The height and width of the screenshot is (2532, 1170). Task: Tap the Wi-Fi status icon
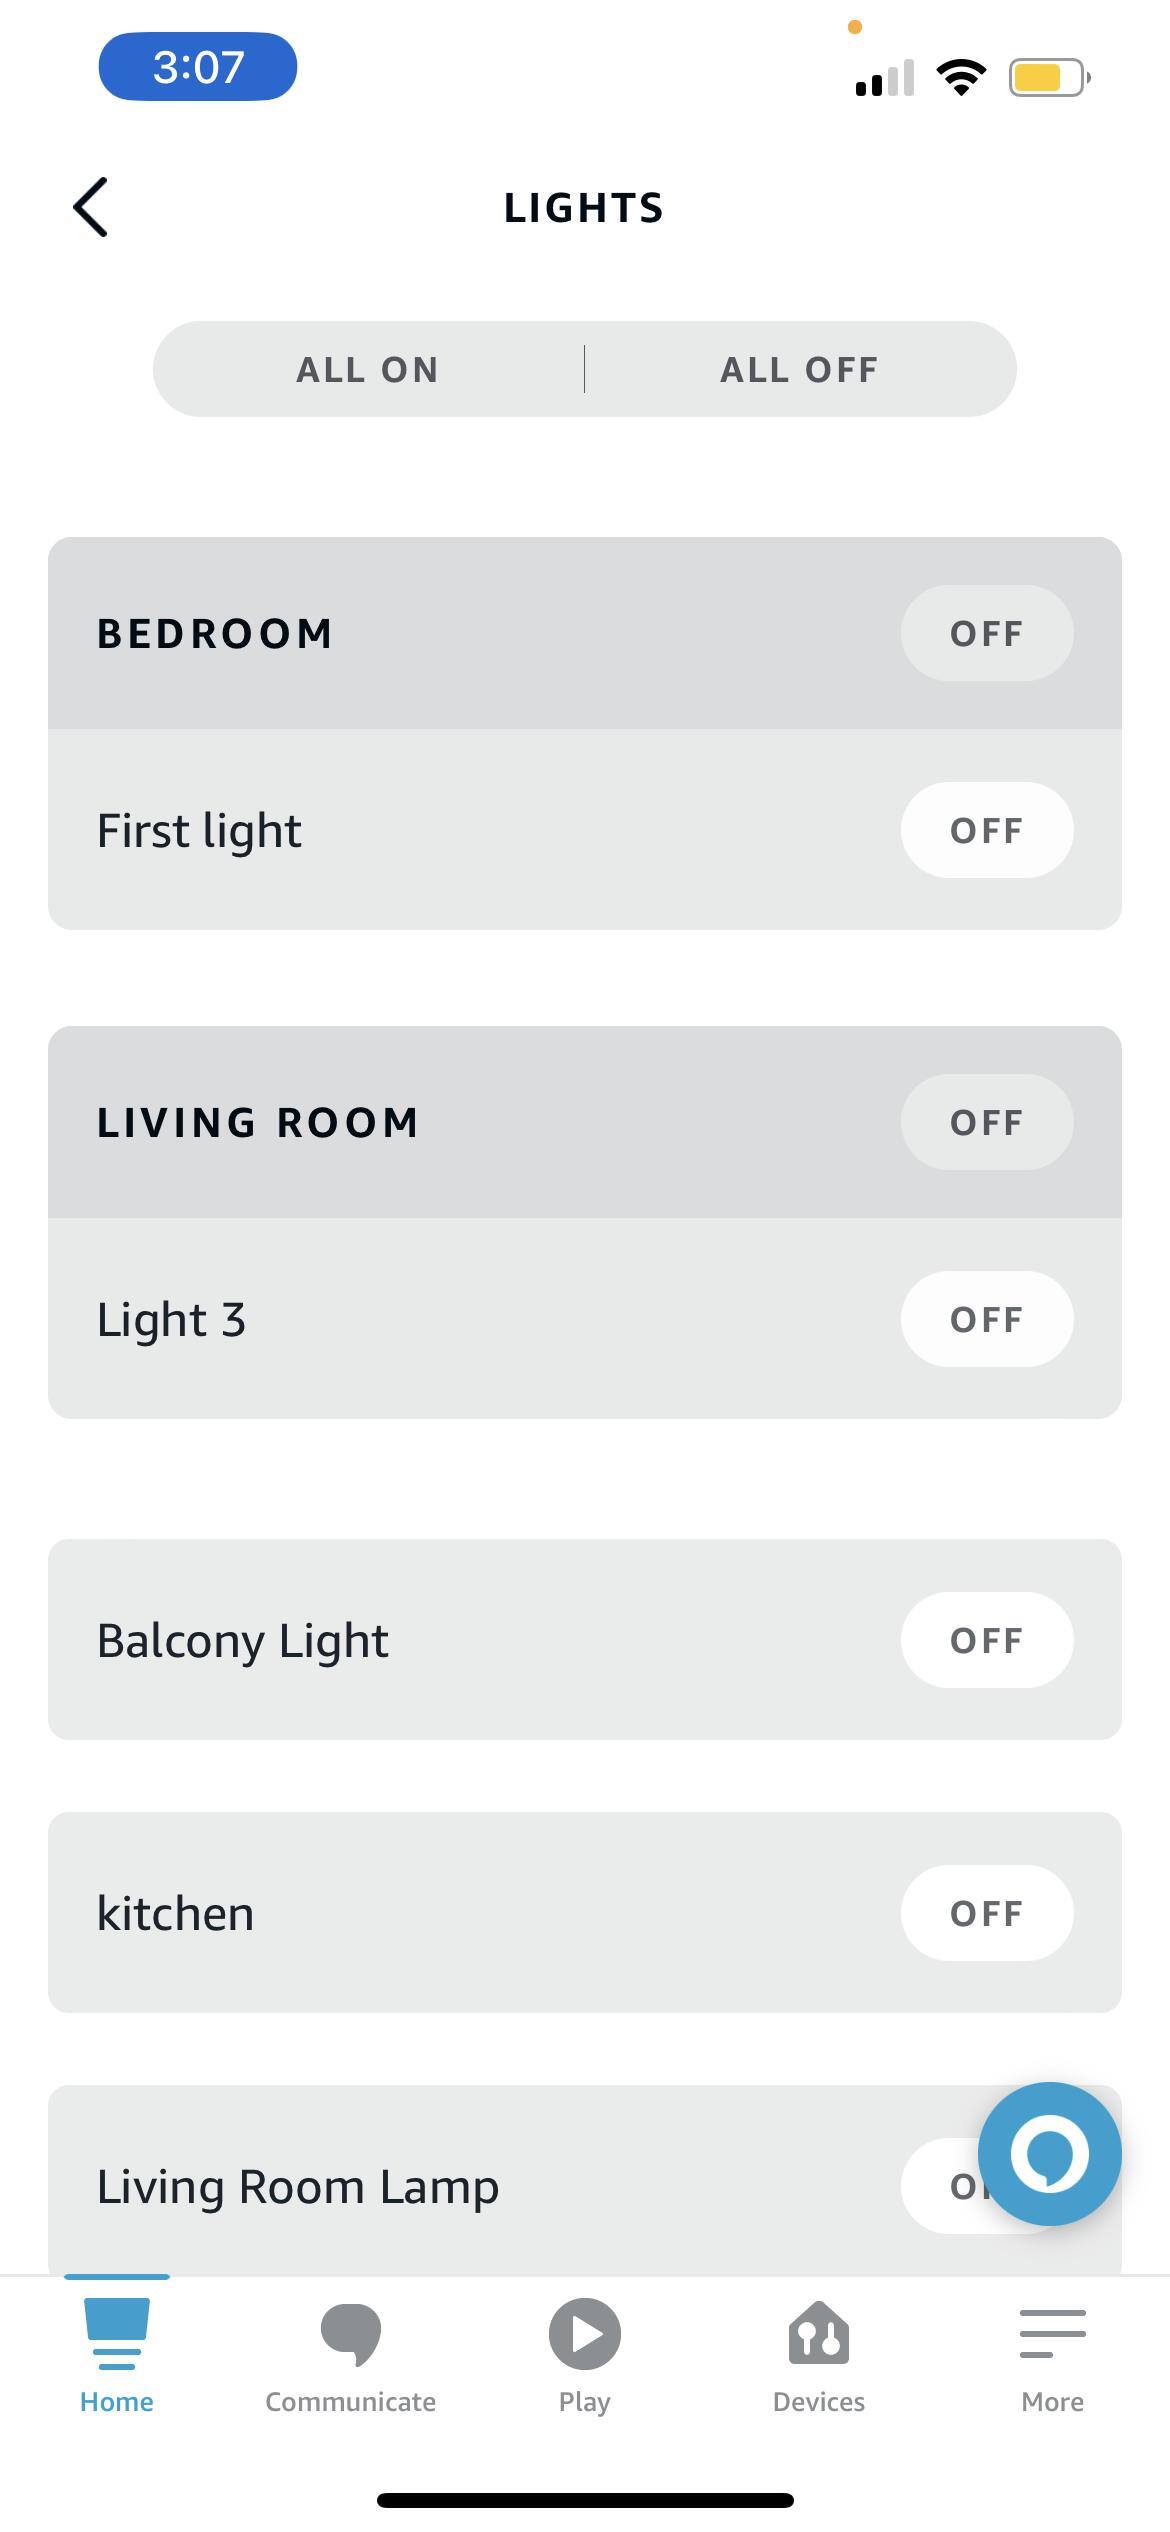[x=960, y=77]
